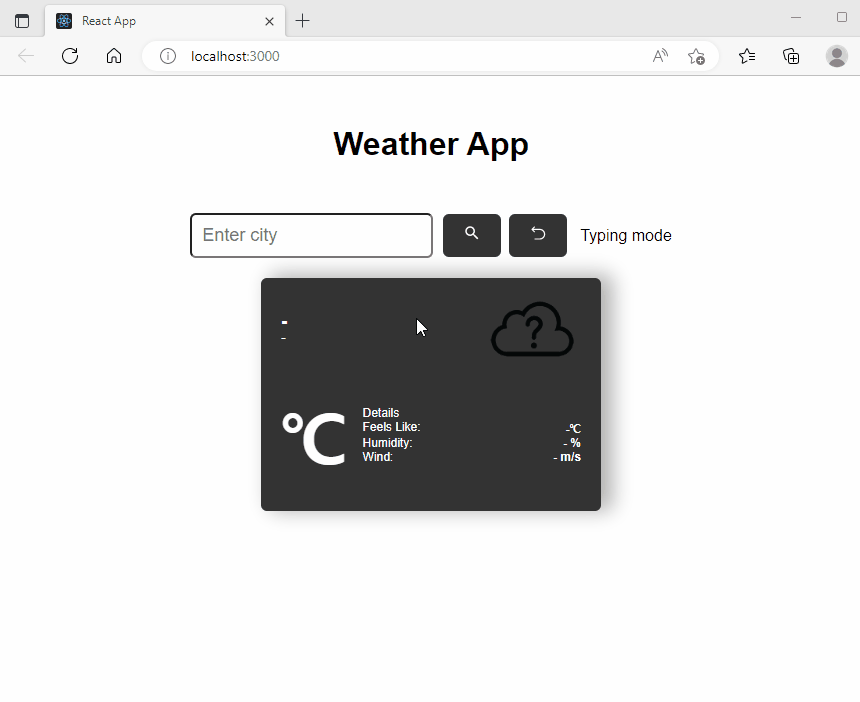Click the back navigation arrow
860x702 pixels.
26,56
